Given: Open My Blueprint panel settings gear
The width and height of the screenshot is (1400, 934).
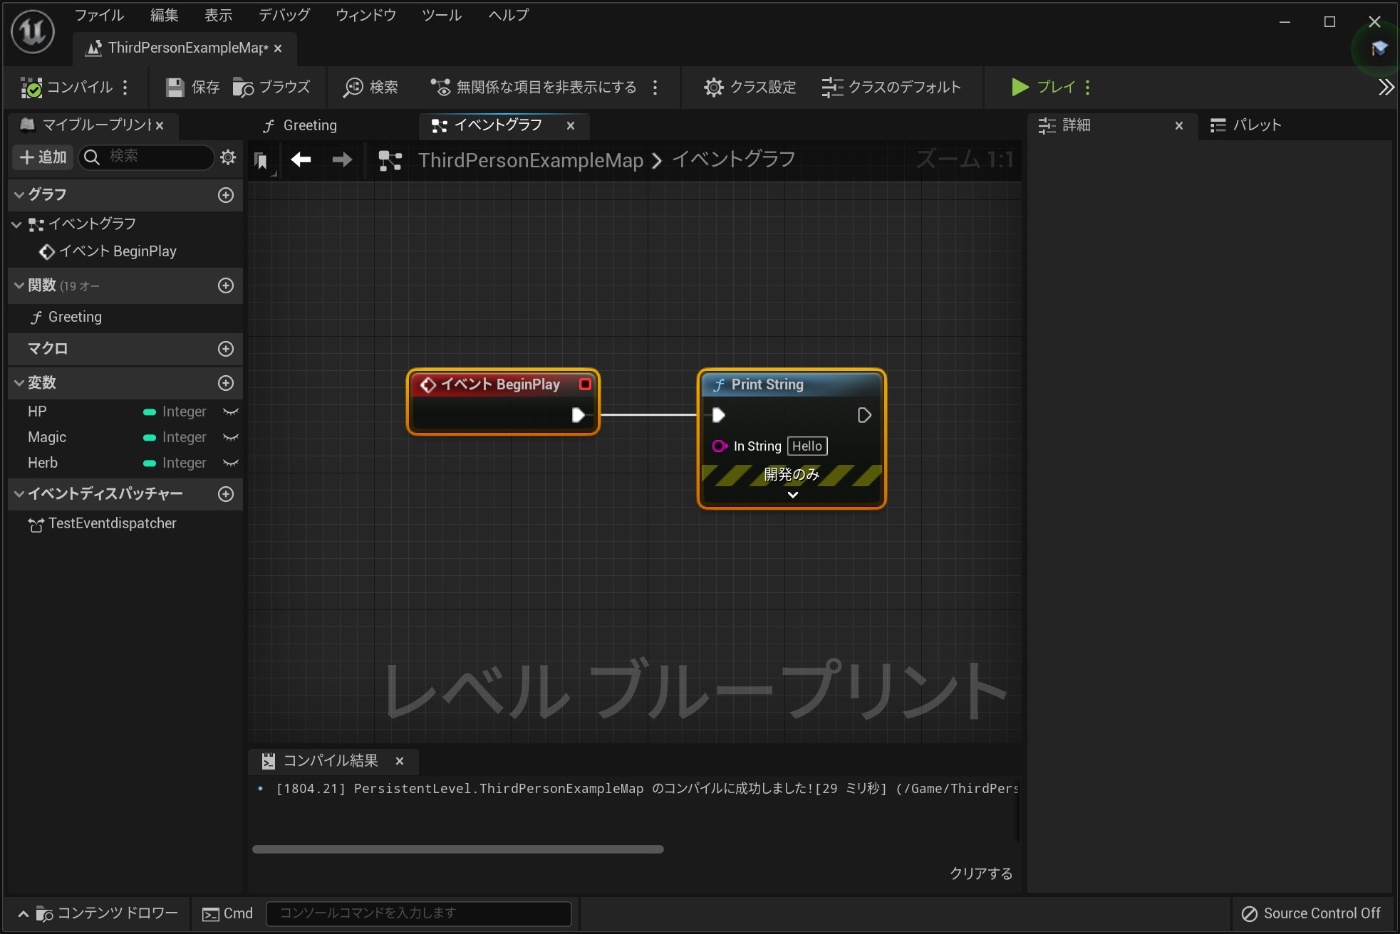Looking at the screenshot, I should click(x=228, y=157).
